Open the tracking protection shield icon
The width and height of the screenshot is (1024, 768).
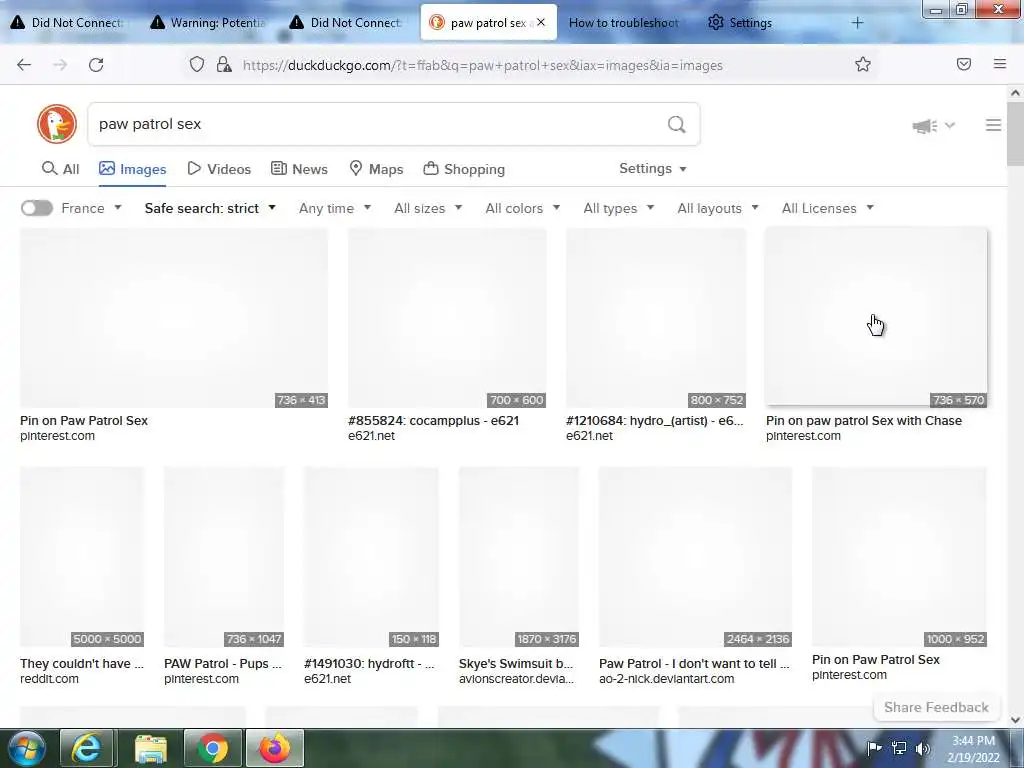pos(197,65)
